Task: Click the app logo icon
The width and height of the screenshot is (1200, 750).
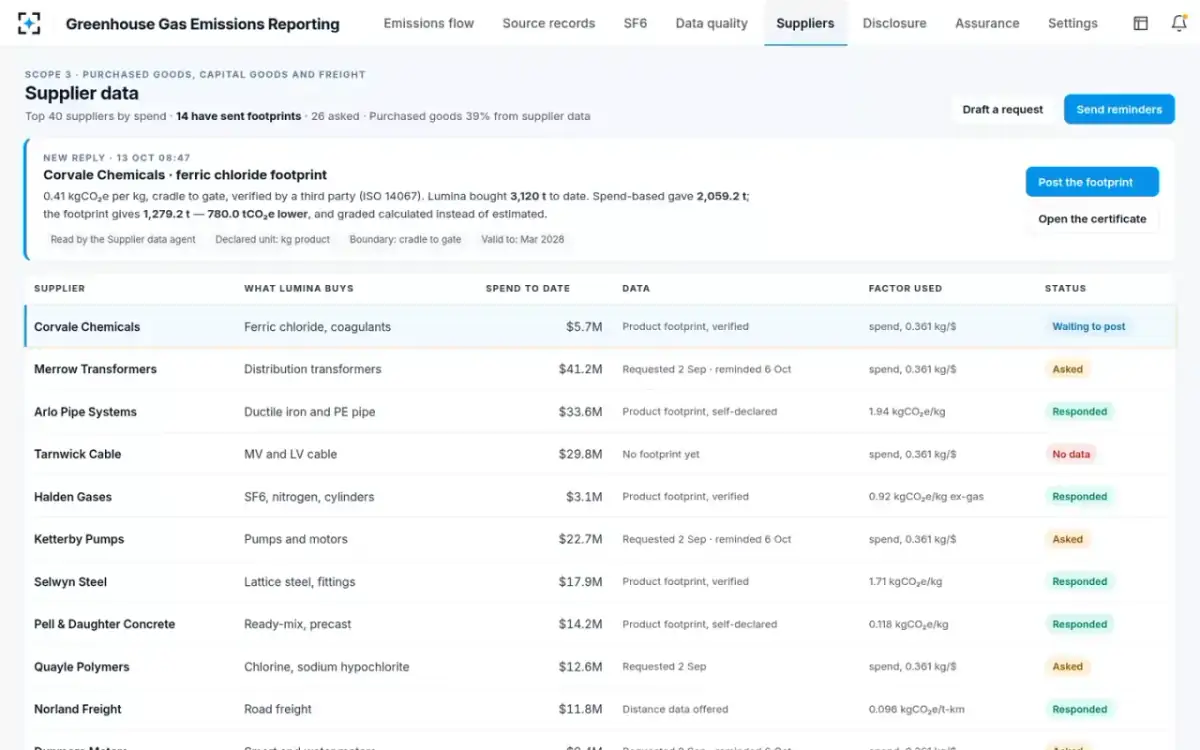Action: [x=30, y=23]
